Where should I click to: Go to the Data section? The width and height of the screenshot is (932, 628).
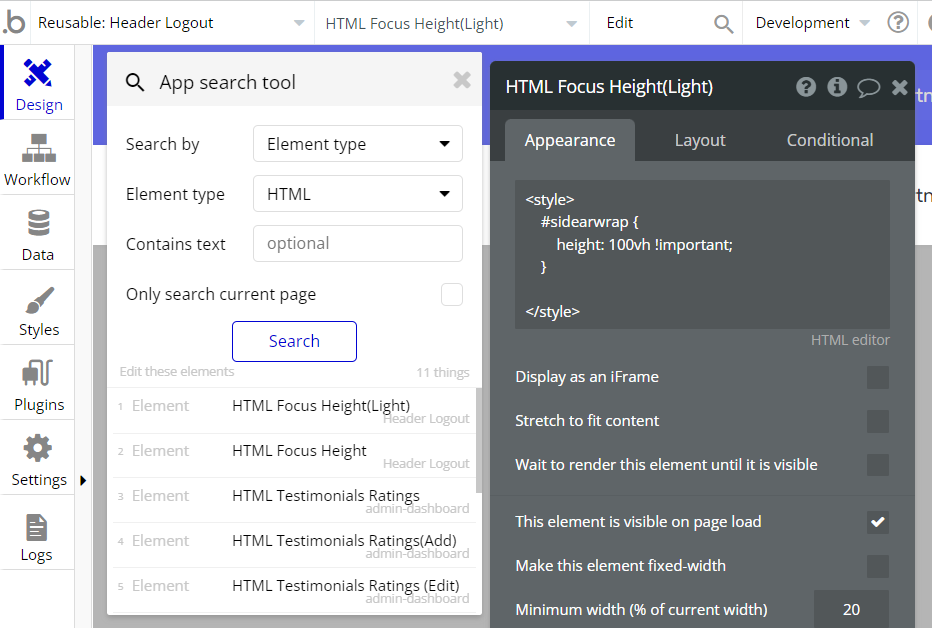point(38,233)
